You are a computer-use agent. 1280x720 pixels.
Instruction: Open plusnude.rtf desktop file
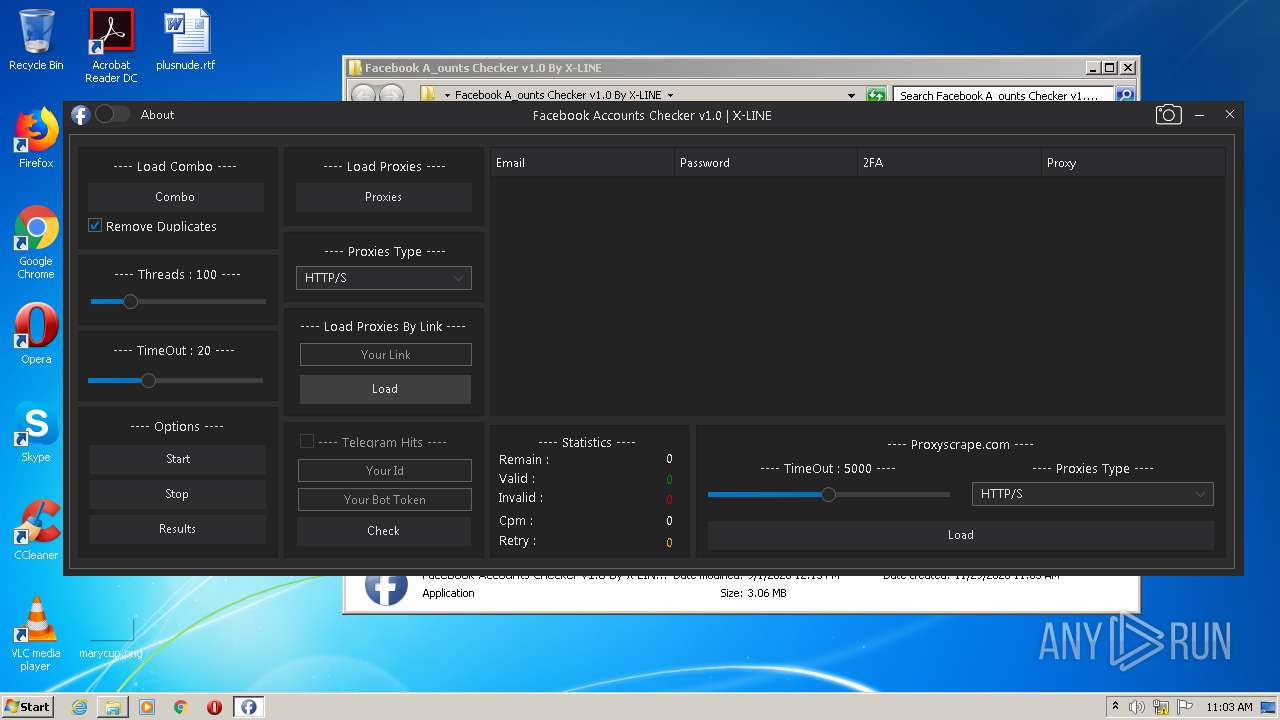186,41
